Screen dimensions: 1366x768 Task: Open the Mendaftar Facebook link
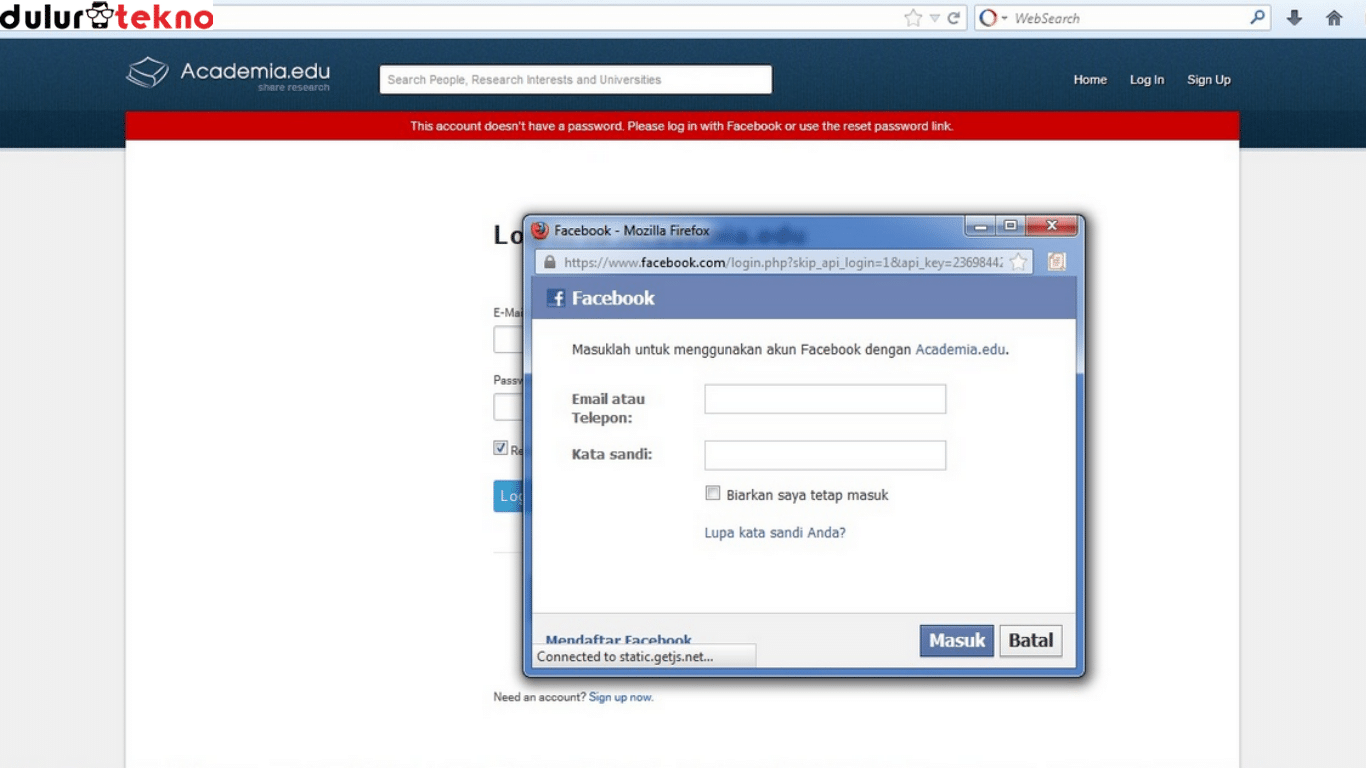pos(619,640)
